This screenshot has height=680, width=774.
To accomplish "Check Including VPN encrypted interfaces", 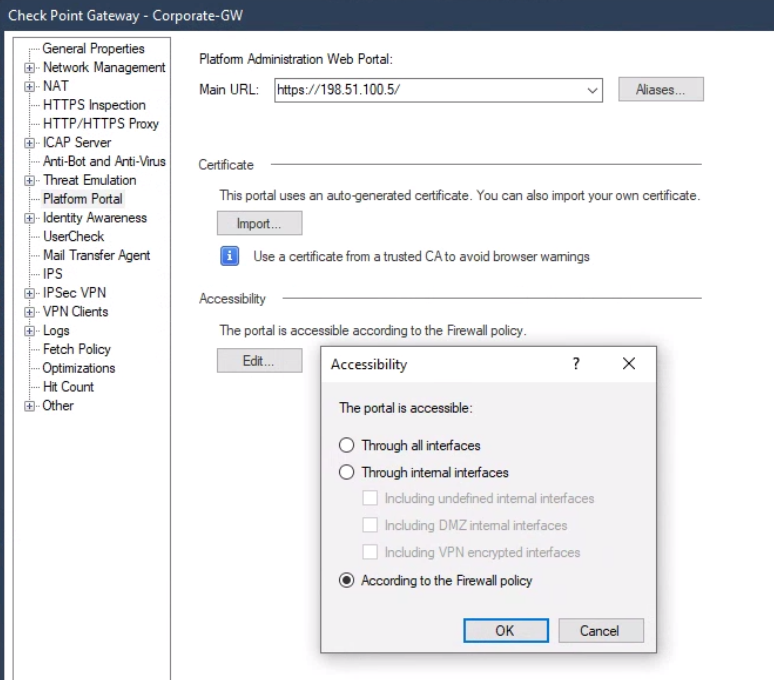I will (x=370, y=552).
